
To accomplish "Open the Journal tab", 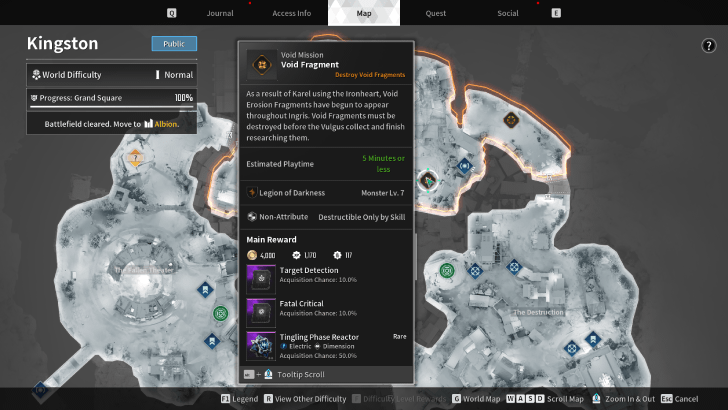I will (220, 13).
